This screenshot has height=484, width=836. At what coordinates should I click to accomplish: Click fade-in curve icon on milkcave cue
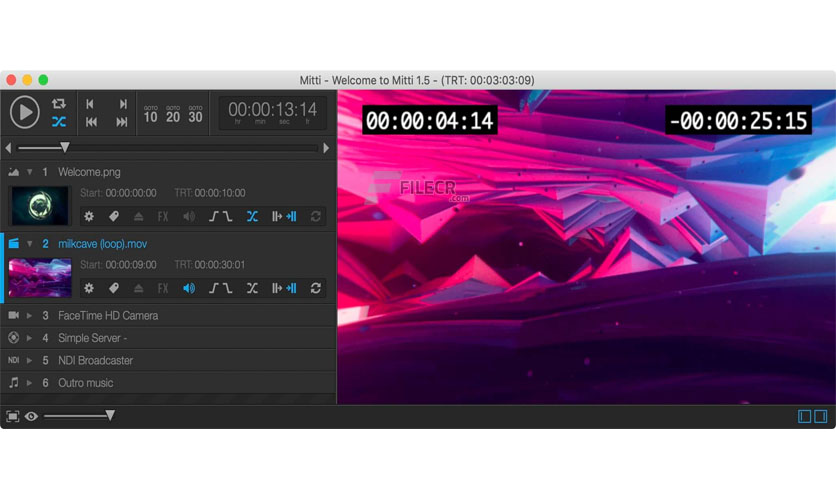pos(213,288)
